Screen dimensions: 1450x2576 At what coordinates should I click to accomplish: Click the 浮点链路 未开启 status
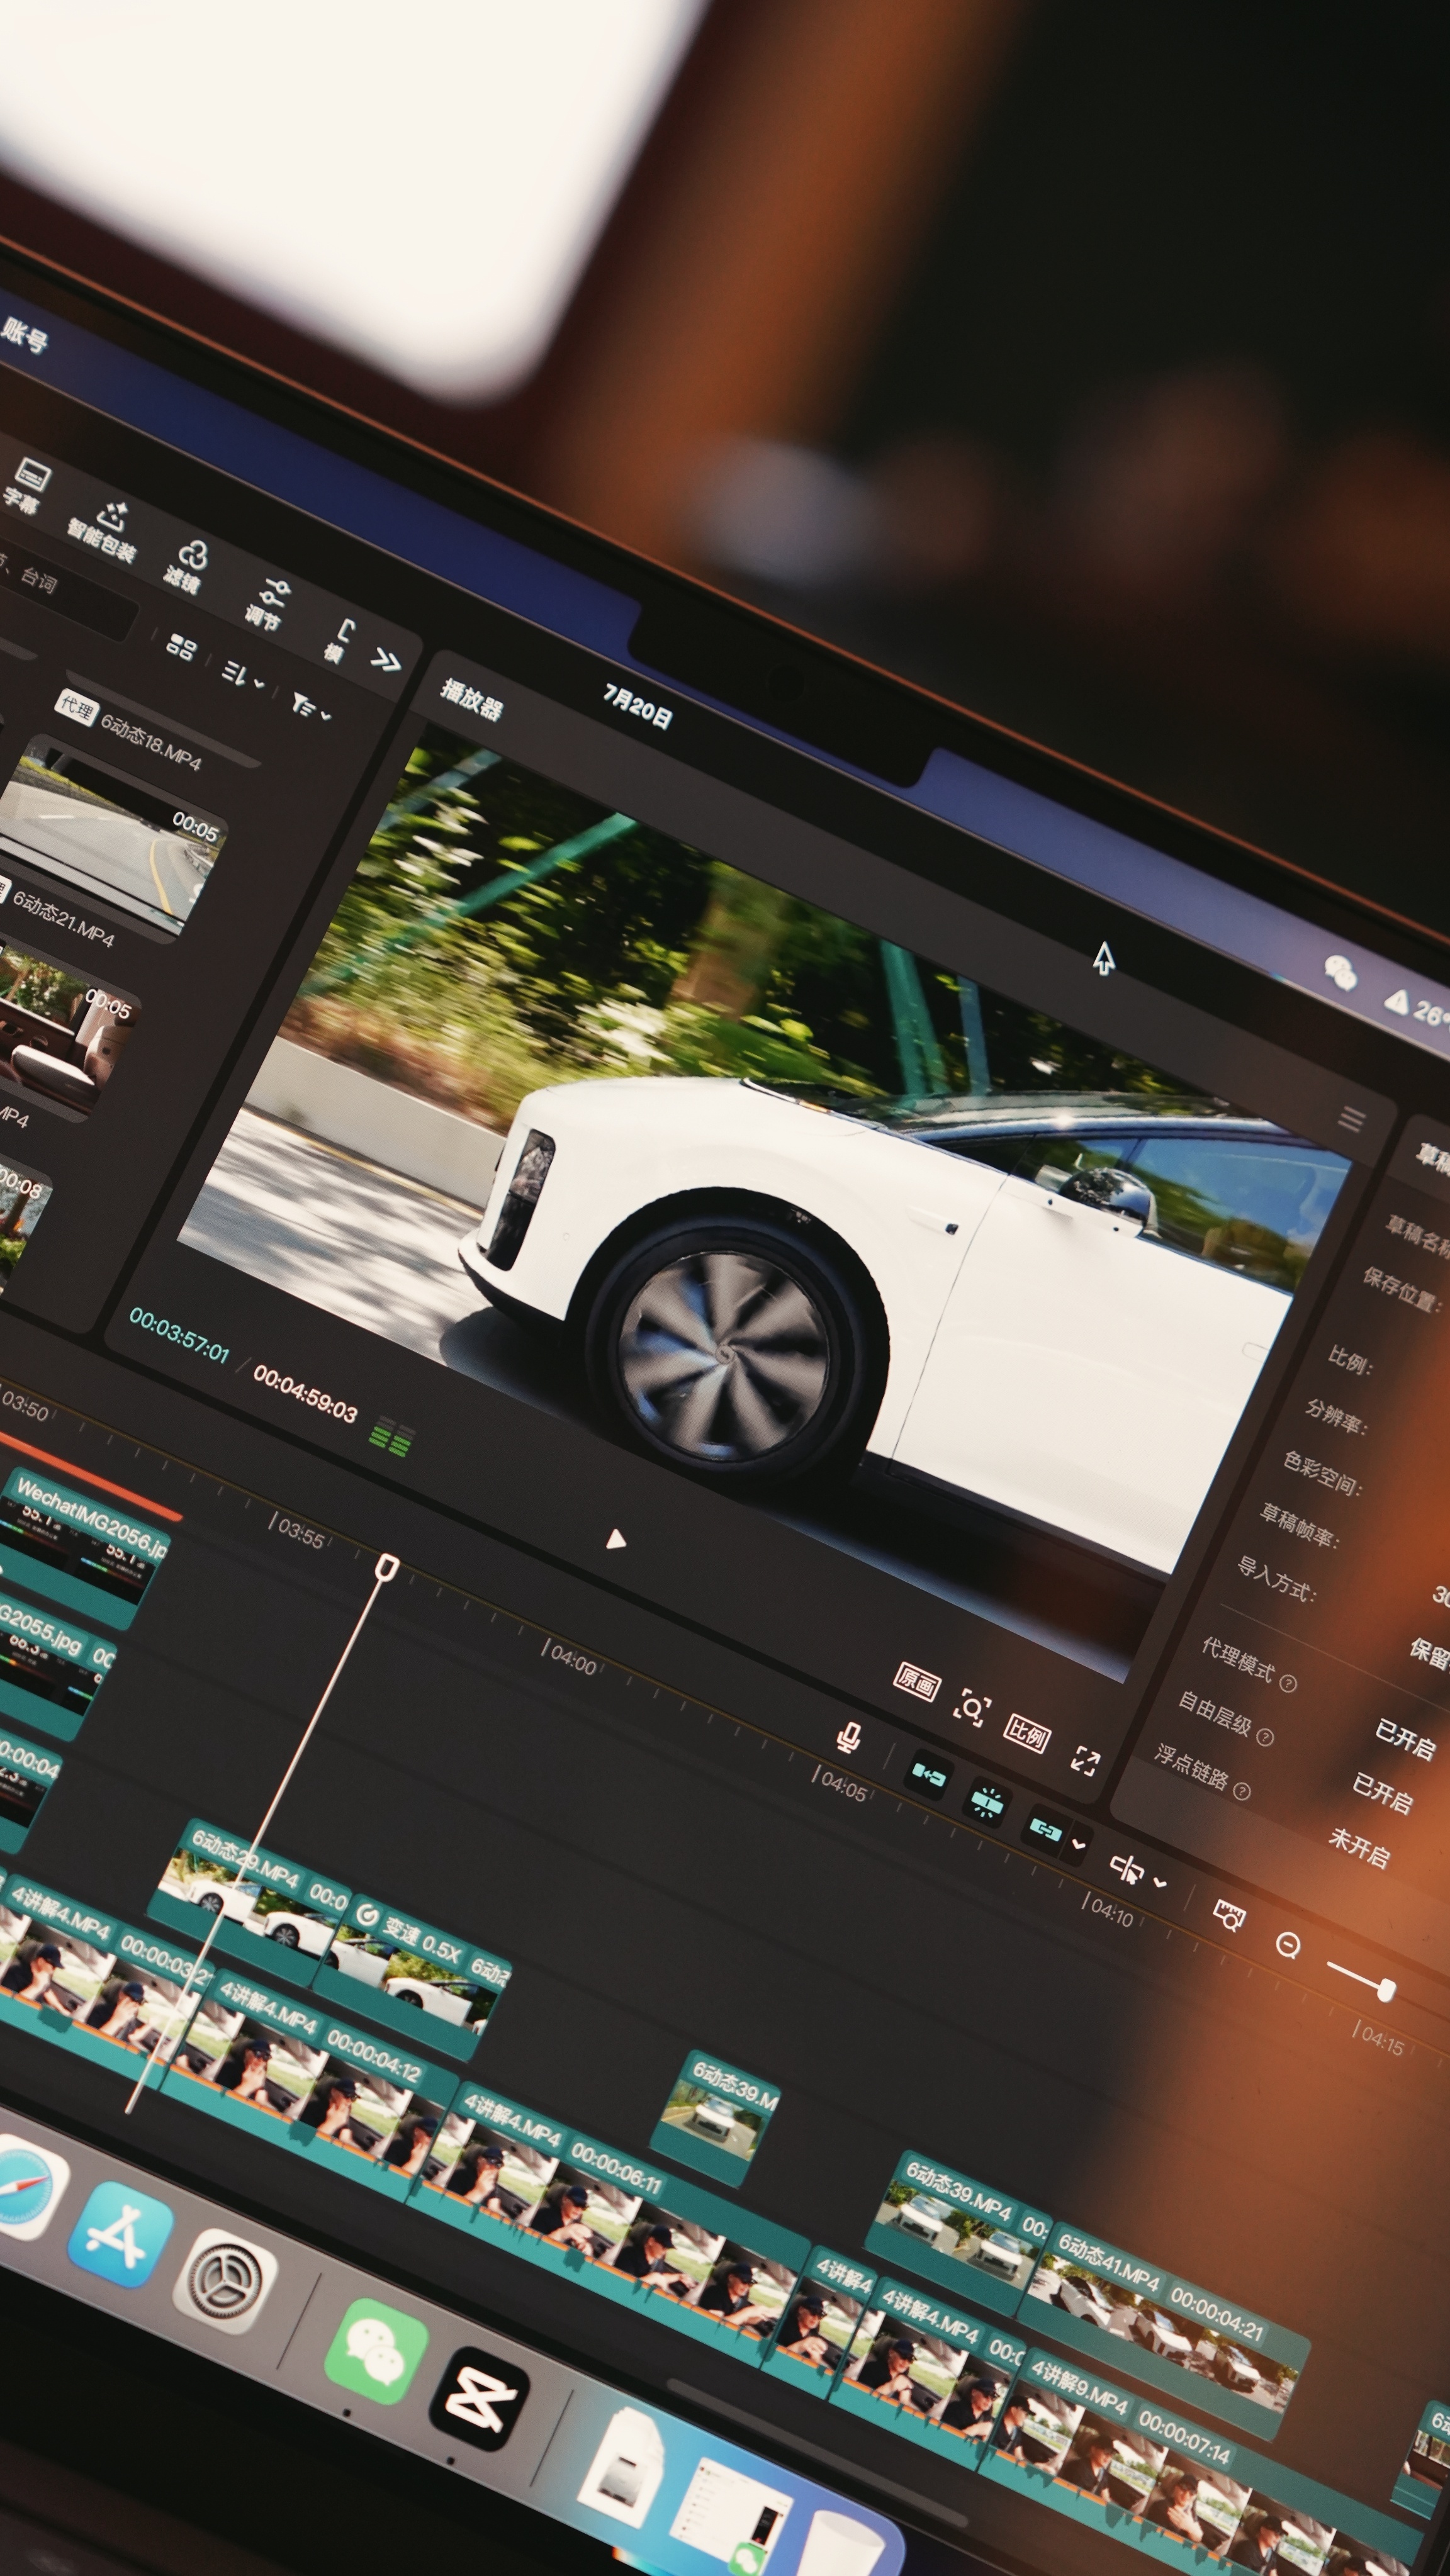coord(1359,1847)
